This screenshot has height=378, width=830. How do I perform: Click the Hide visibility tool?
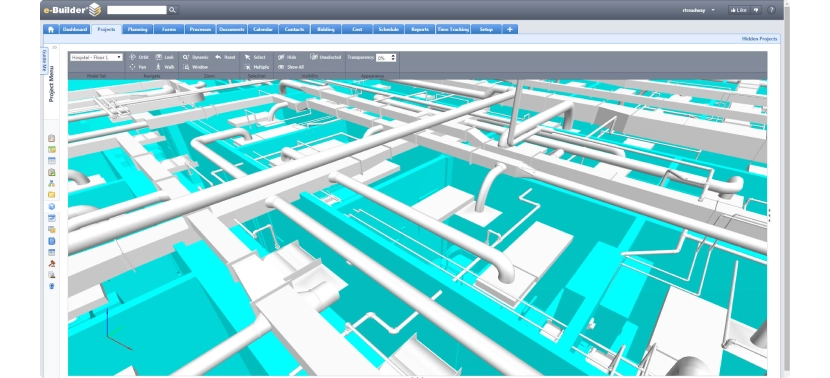287,57
